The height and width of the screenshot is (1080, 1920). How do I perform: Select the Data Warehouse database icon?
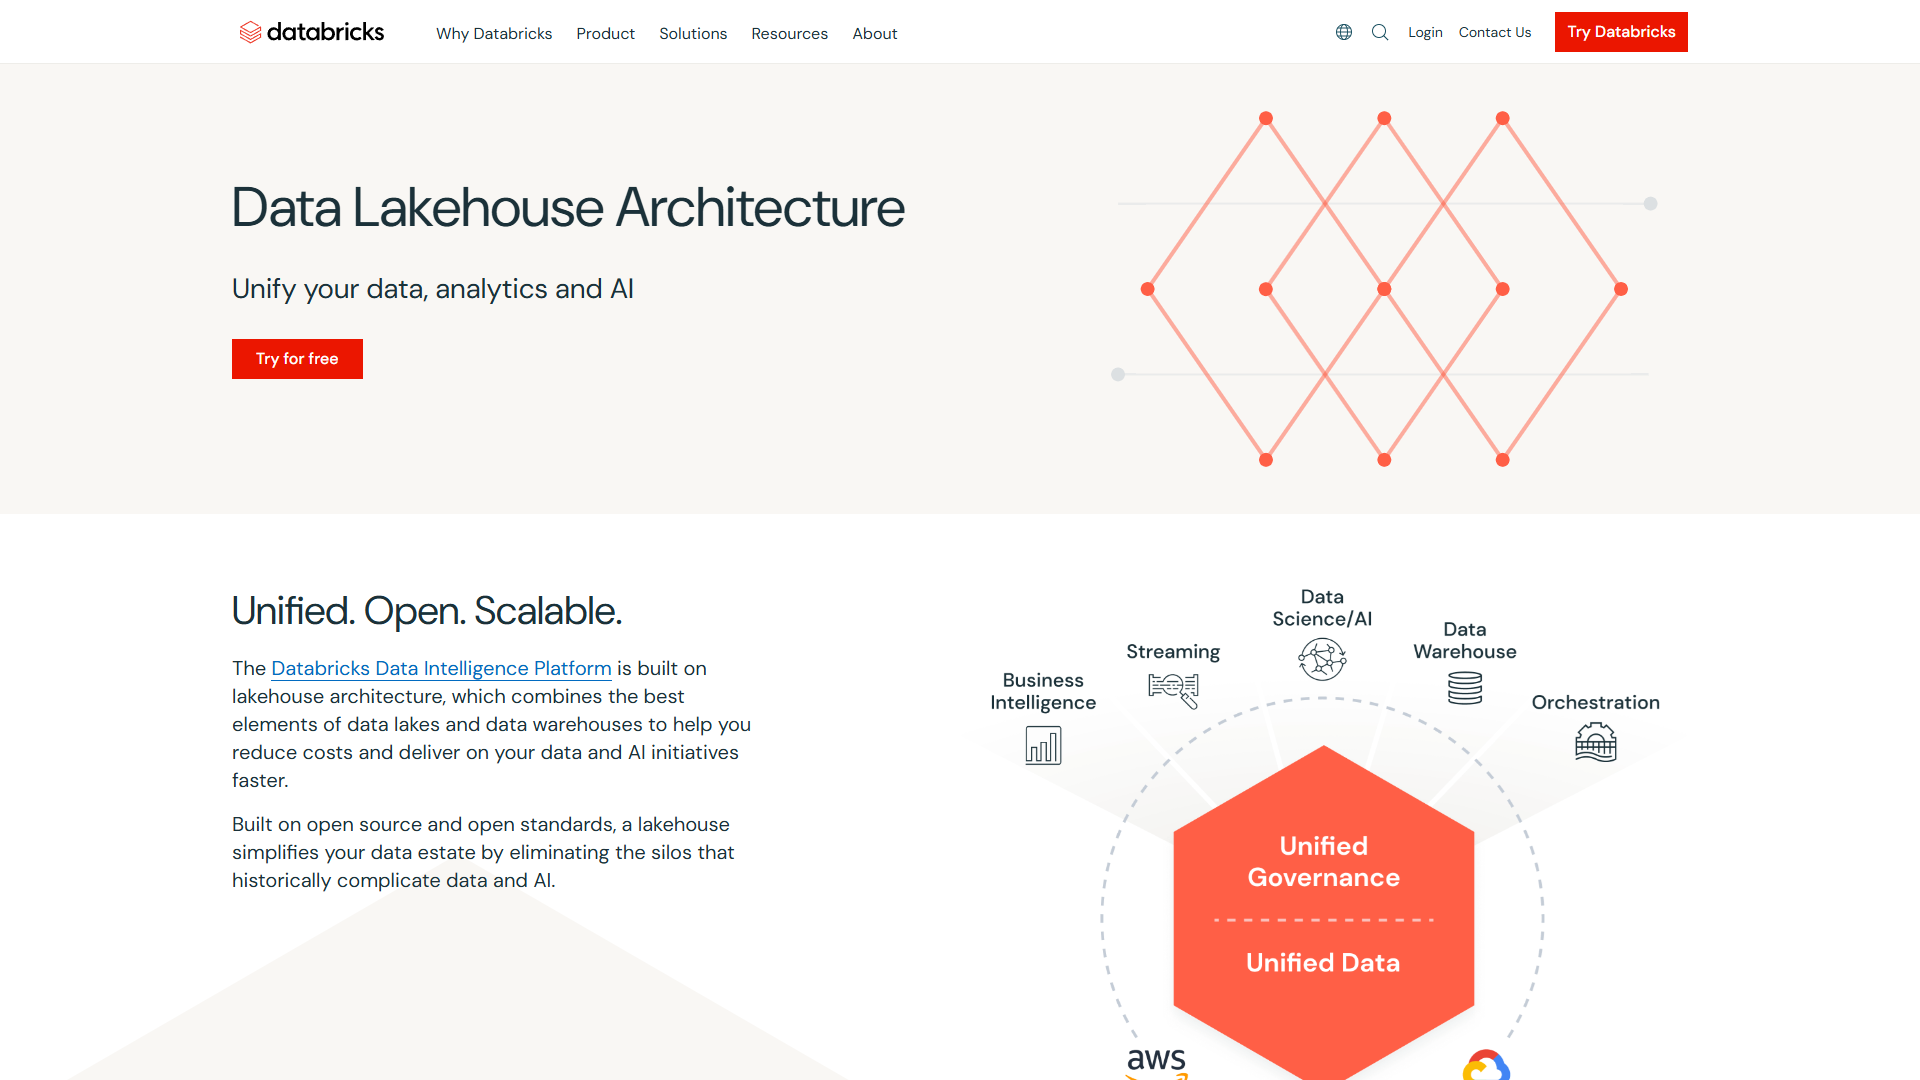[1464, 687]
